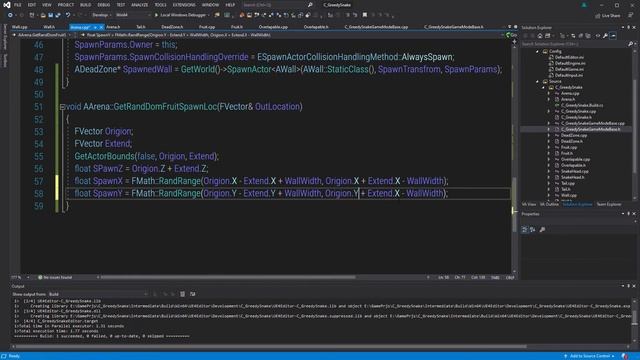Toggle word wrap in the Output panel
Viewport: 640px width, 360px height.
pyautogui.click(x=193, y=294)
